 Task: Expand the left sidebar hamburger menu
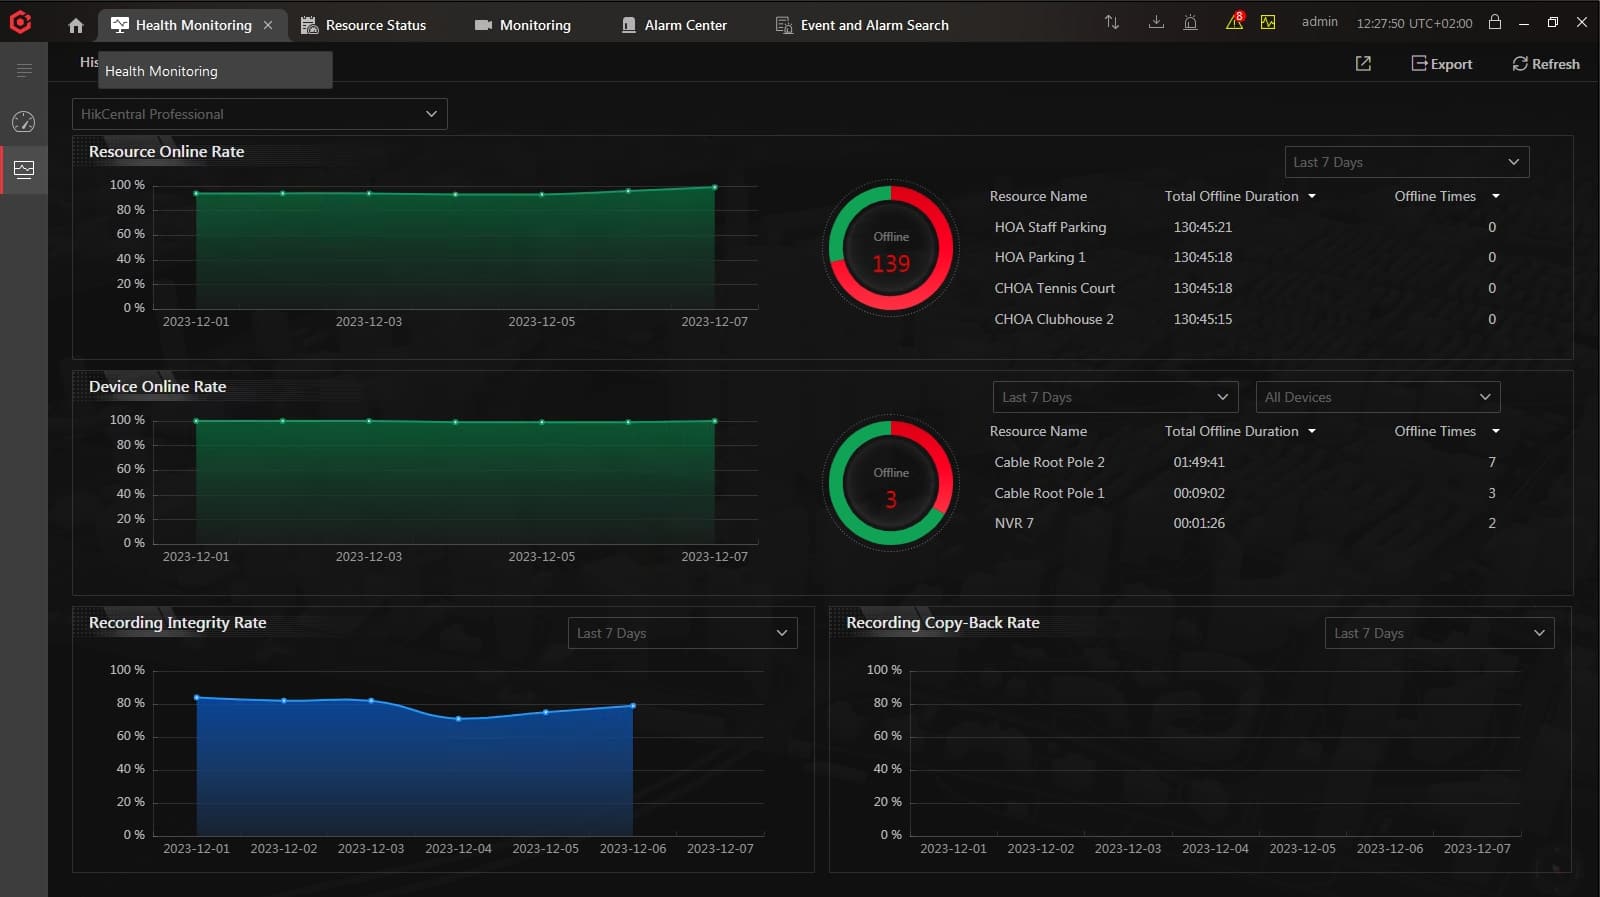coord(24,70)
